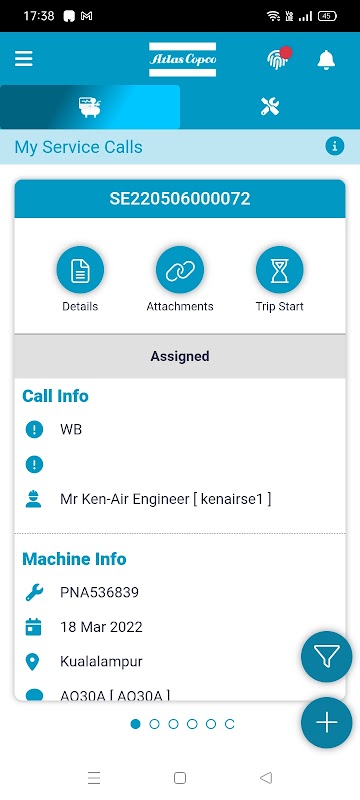The height and width of the screenshot is (800, 360).
Task: Tap the Assigned status bar
Action: [x=180, y=356]
